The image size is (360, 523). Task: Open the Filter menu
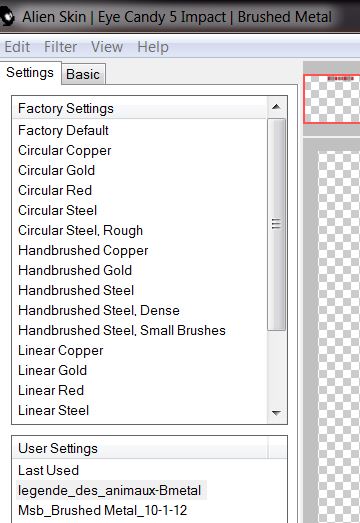(60, 47)
